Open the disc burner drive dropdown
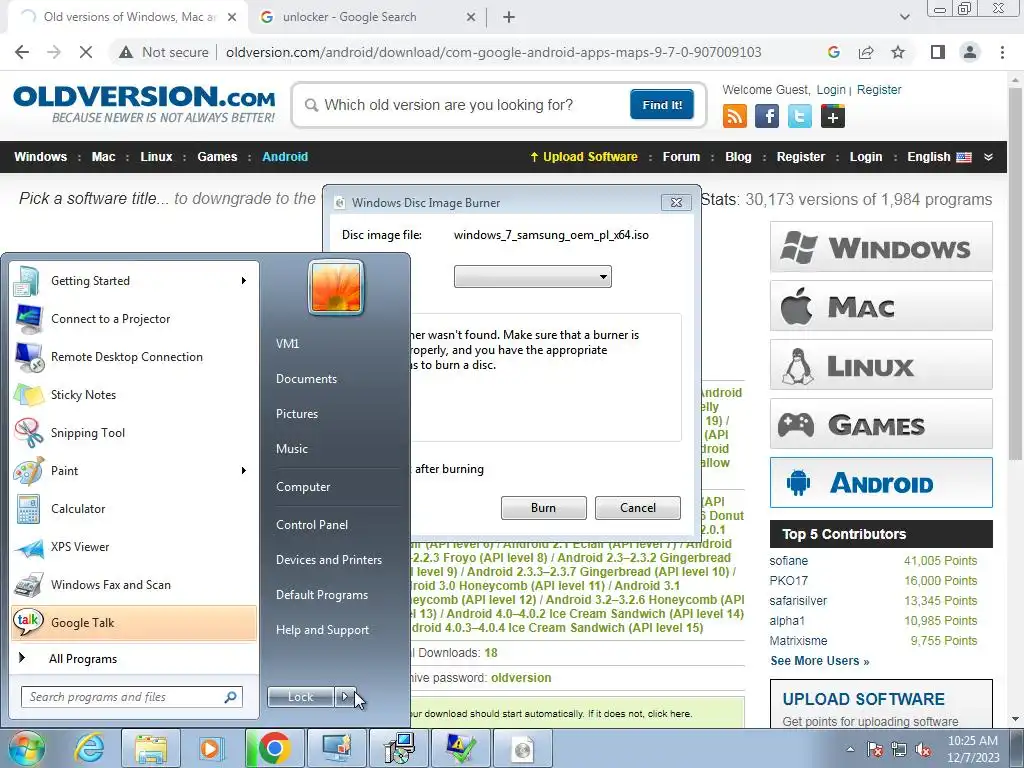 [x=532, y=276]
